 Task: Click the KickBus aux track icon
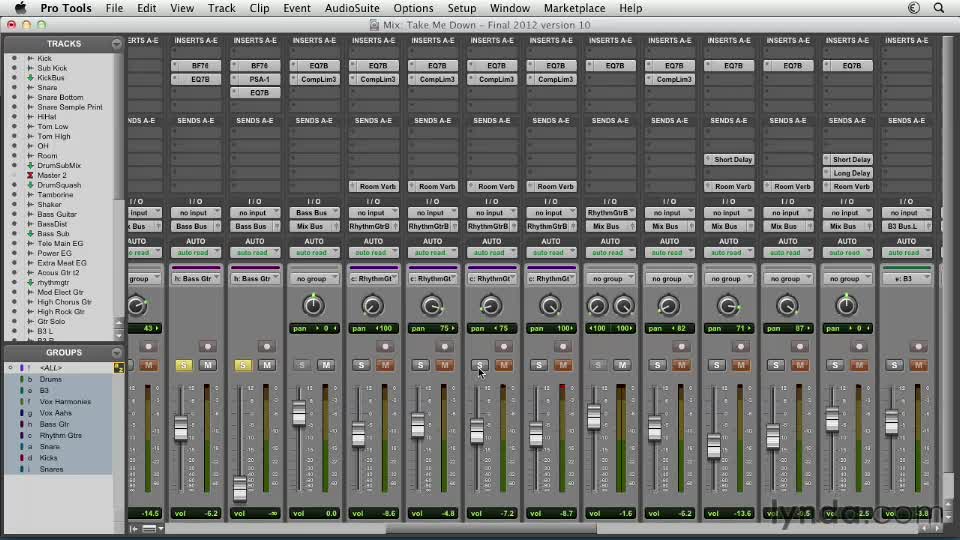(30, 78)
